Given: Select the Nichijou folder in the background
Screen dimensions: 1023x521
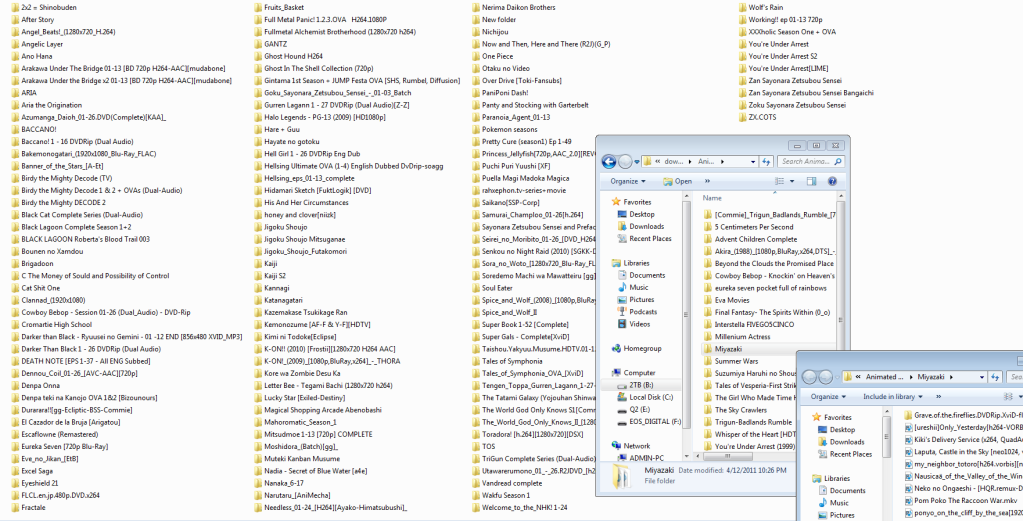Looking at the screenshot, I should pyautogui.click(x=491, y=31).
